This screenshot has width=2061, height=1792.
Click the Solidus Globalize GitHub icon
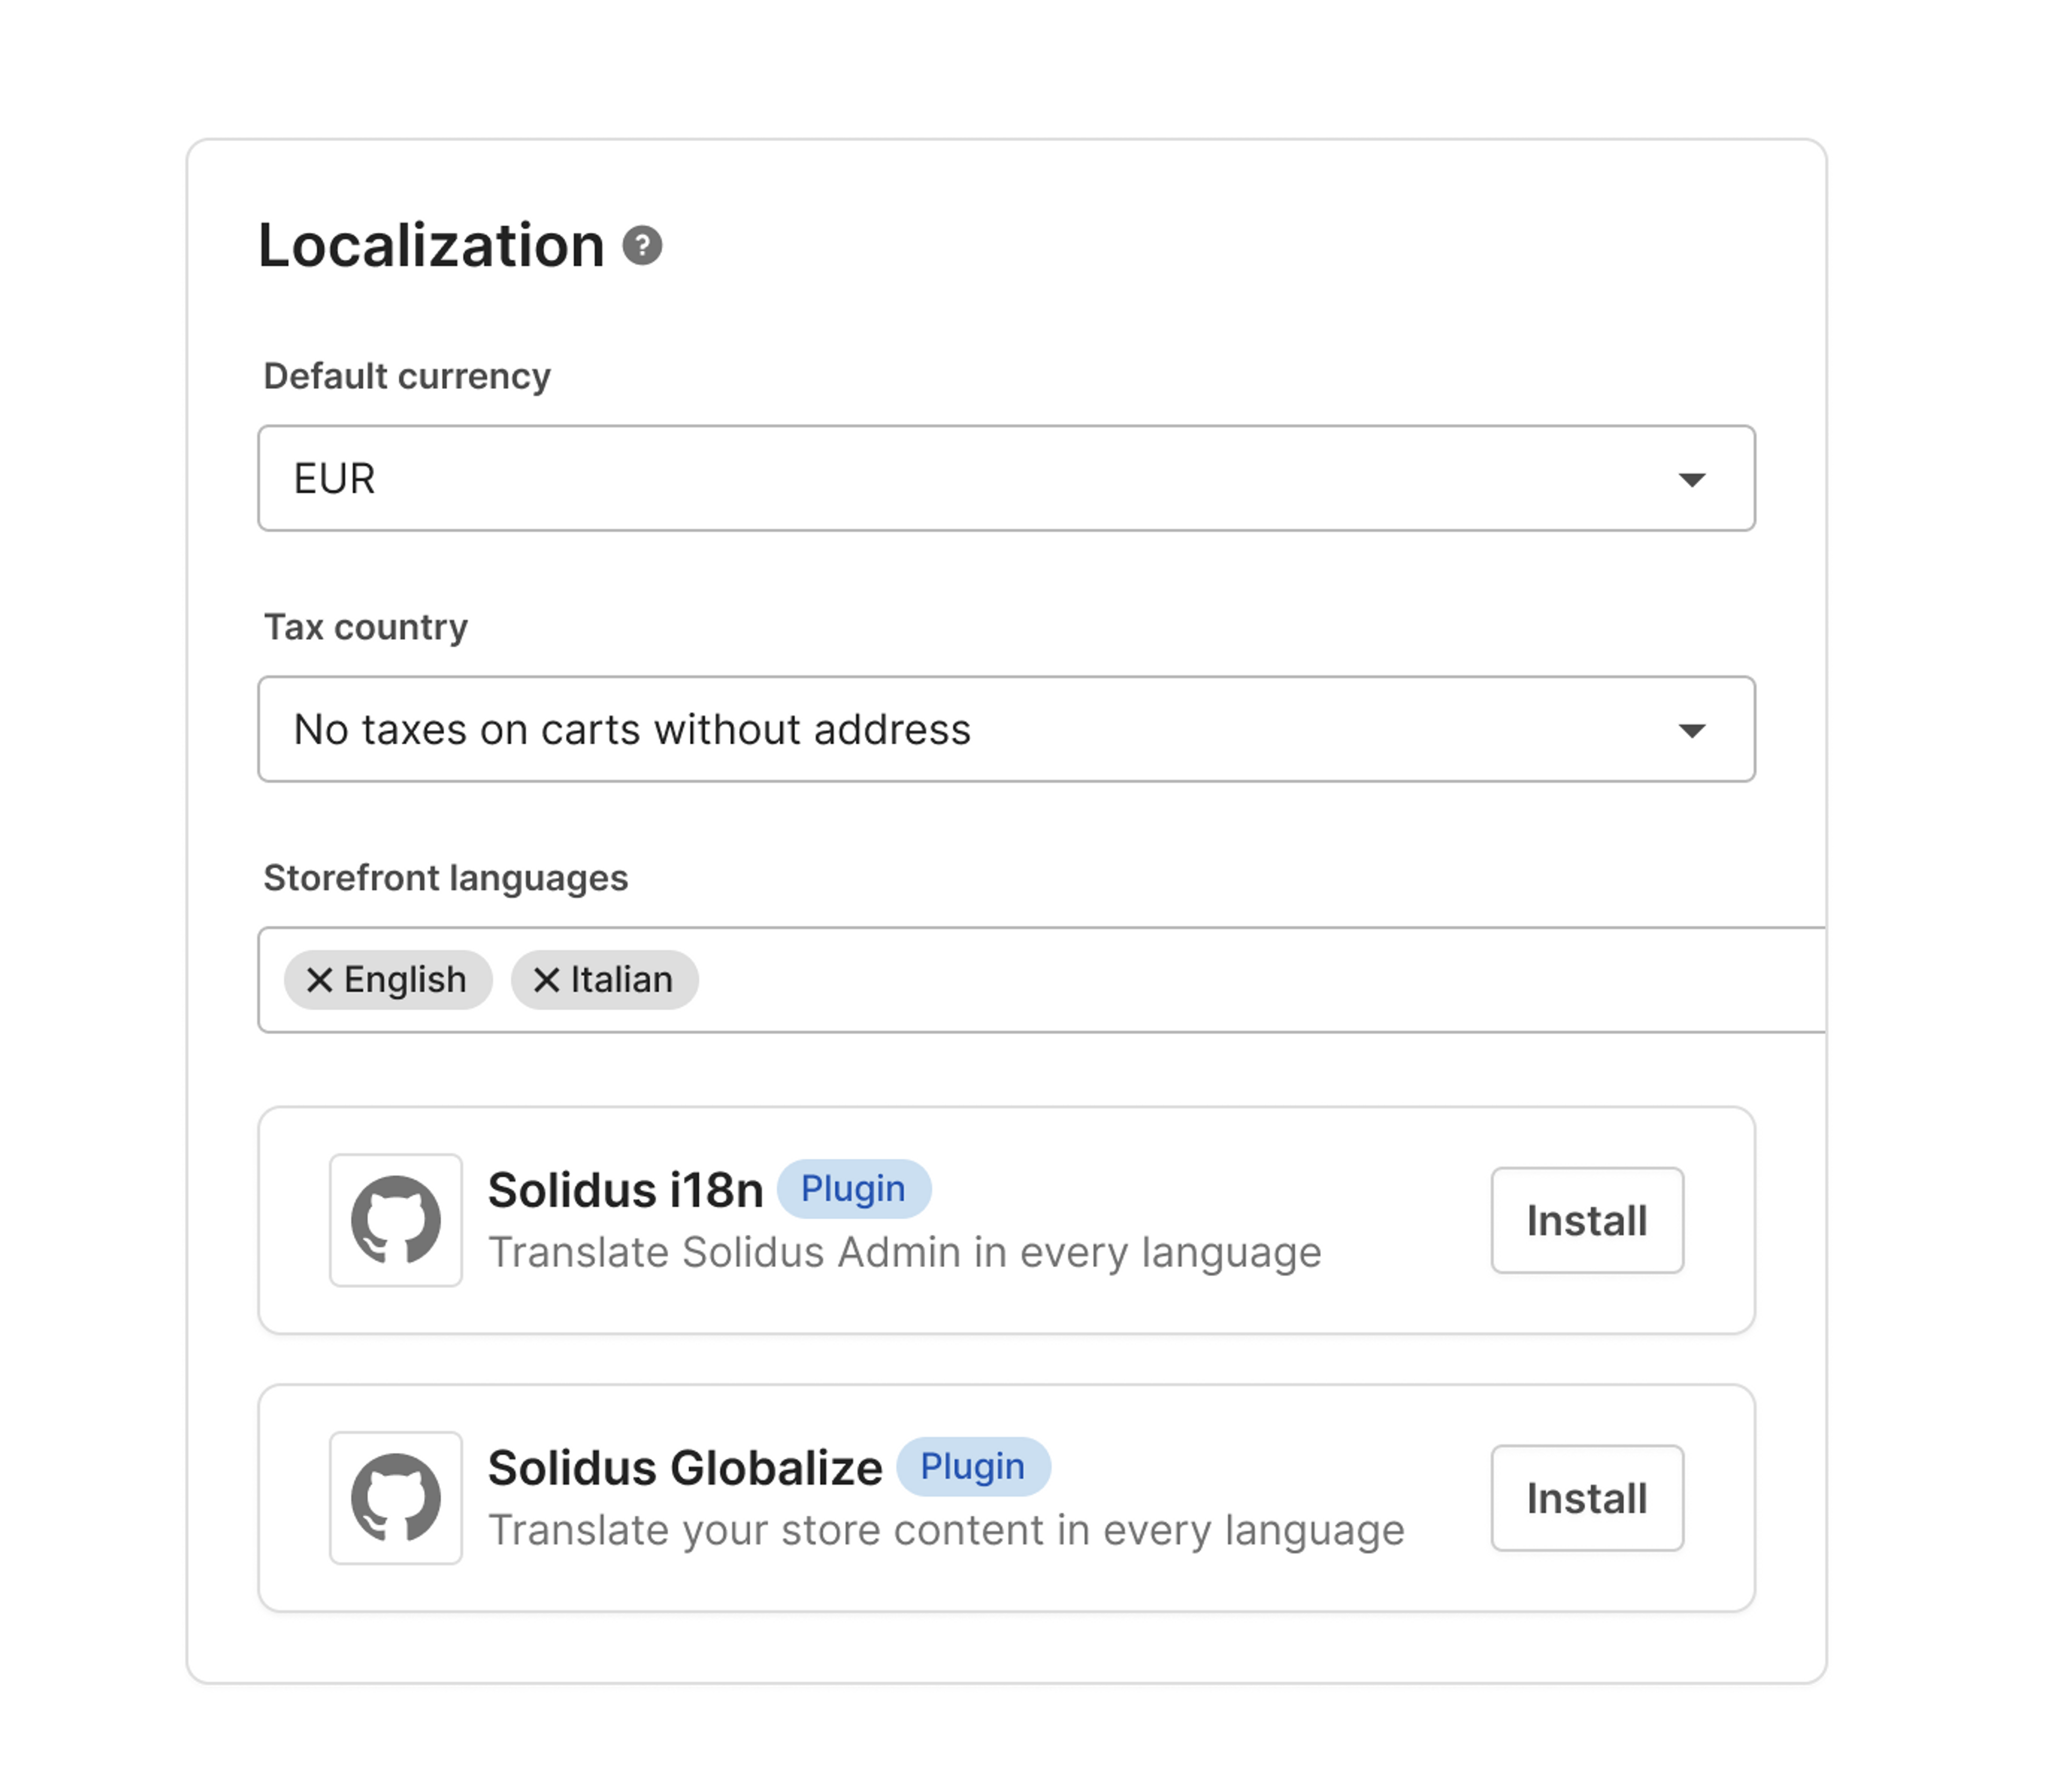tap(396, 1498)
